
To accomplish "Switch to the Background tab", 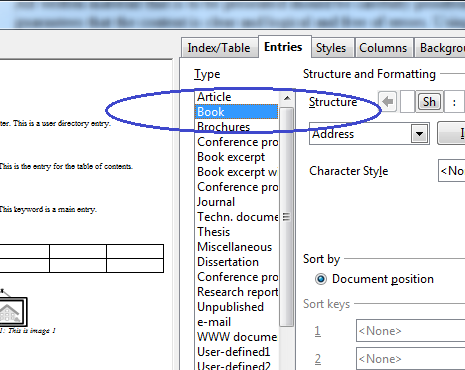I will point(440,48).
